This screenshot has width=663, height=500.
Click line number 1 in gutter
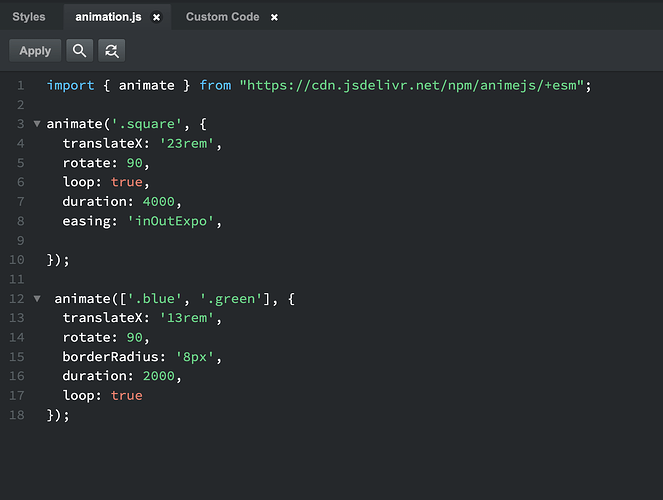(x=20, y=86)
